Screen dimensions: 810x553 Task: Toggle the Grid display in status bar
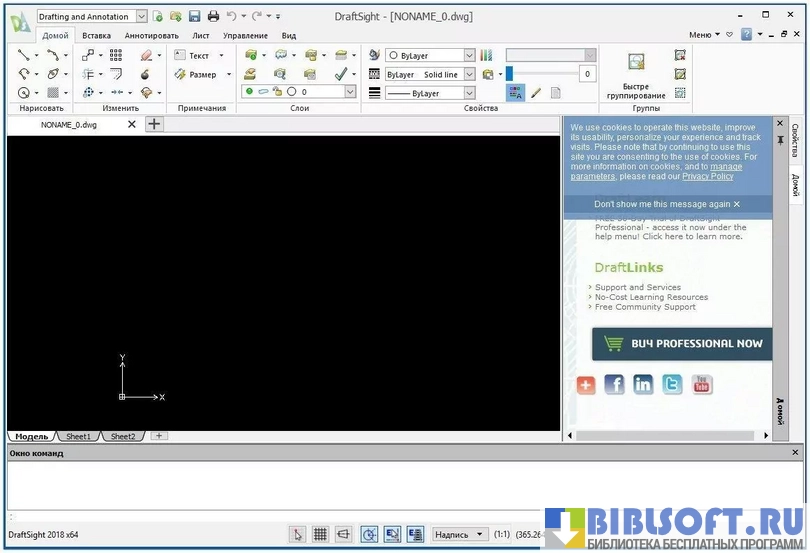pos(320,535)
